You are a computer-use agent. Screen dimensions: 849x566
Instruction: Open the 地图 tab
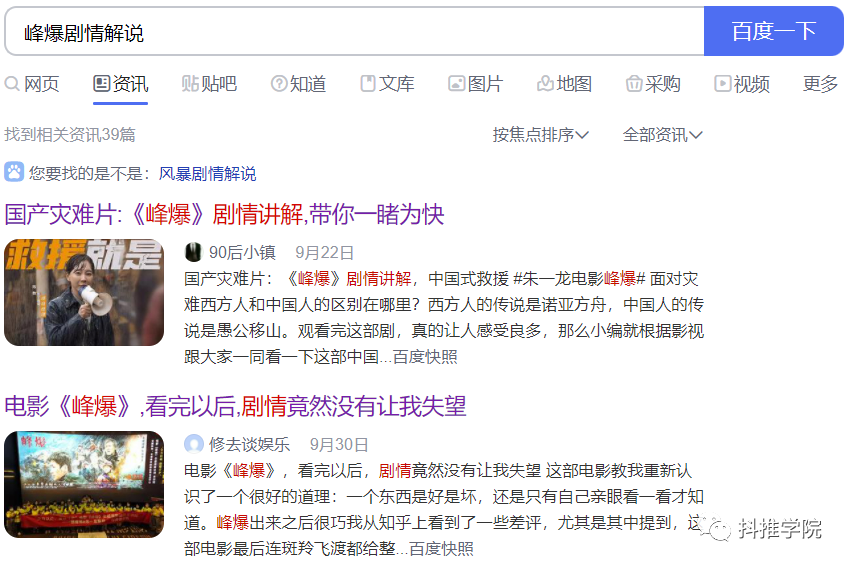pos(564,84)
